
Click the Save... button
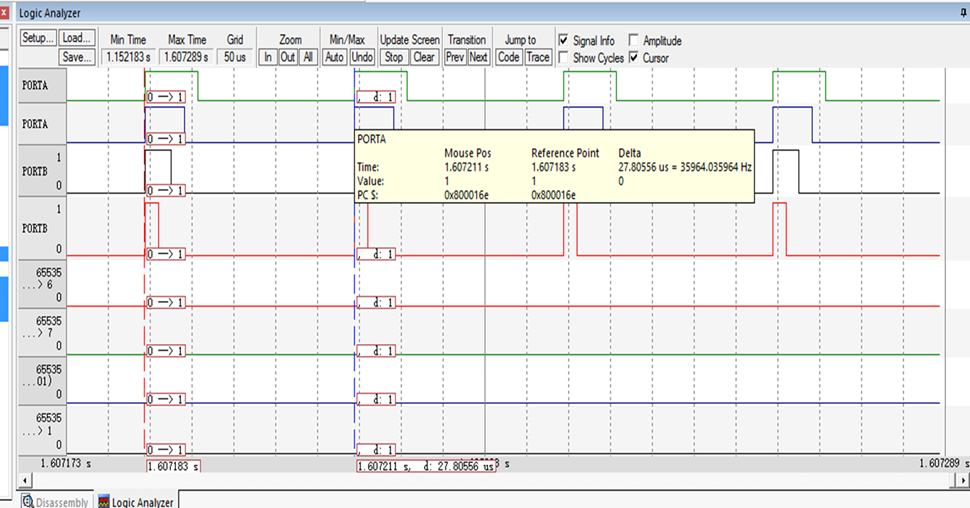pos(76,57)
